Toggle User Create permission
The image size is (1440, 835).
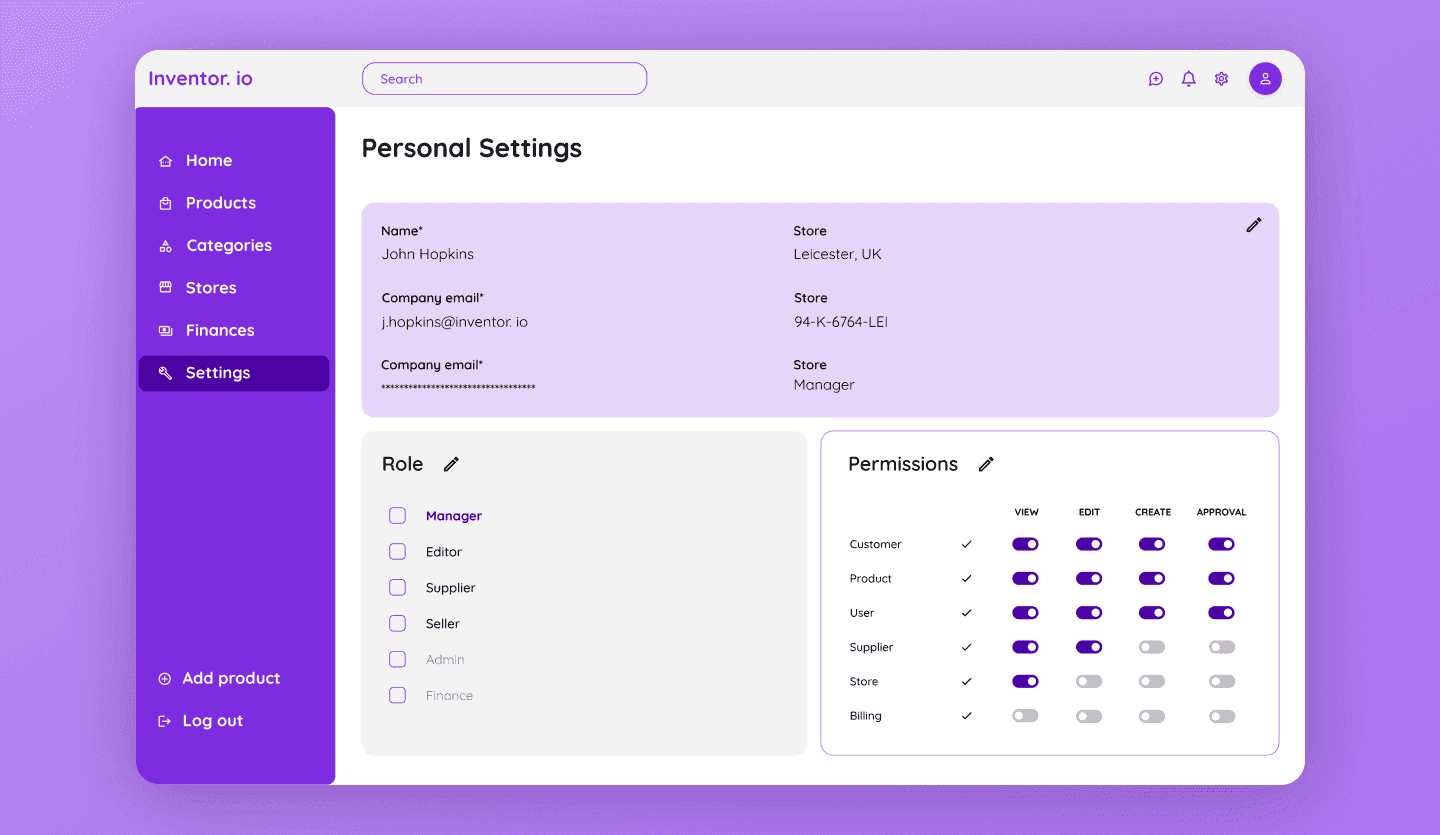pyautogui.click(x=1152, y=613)
